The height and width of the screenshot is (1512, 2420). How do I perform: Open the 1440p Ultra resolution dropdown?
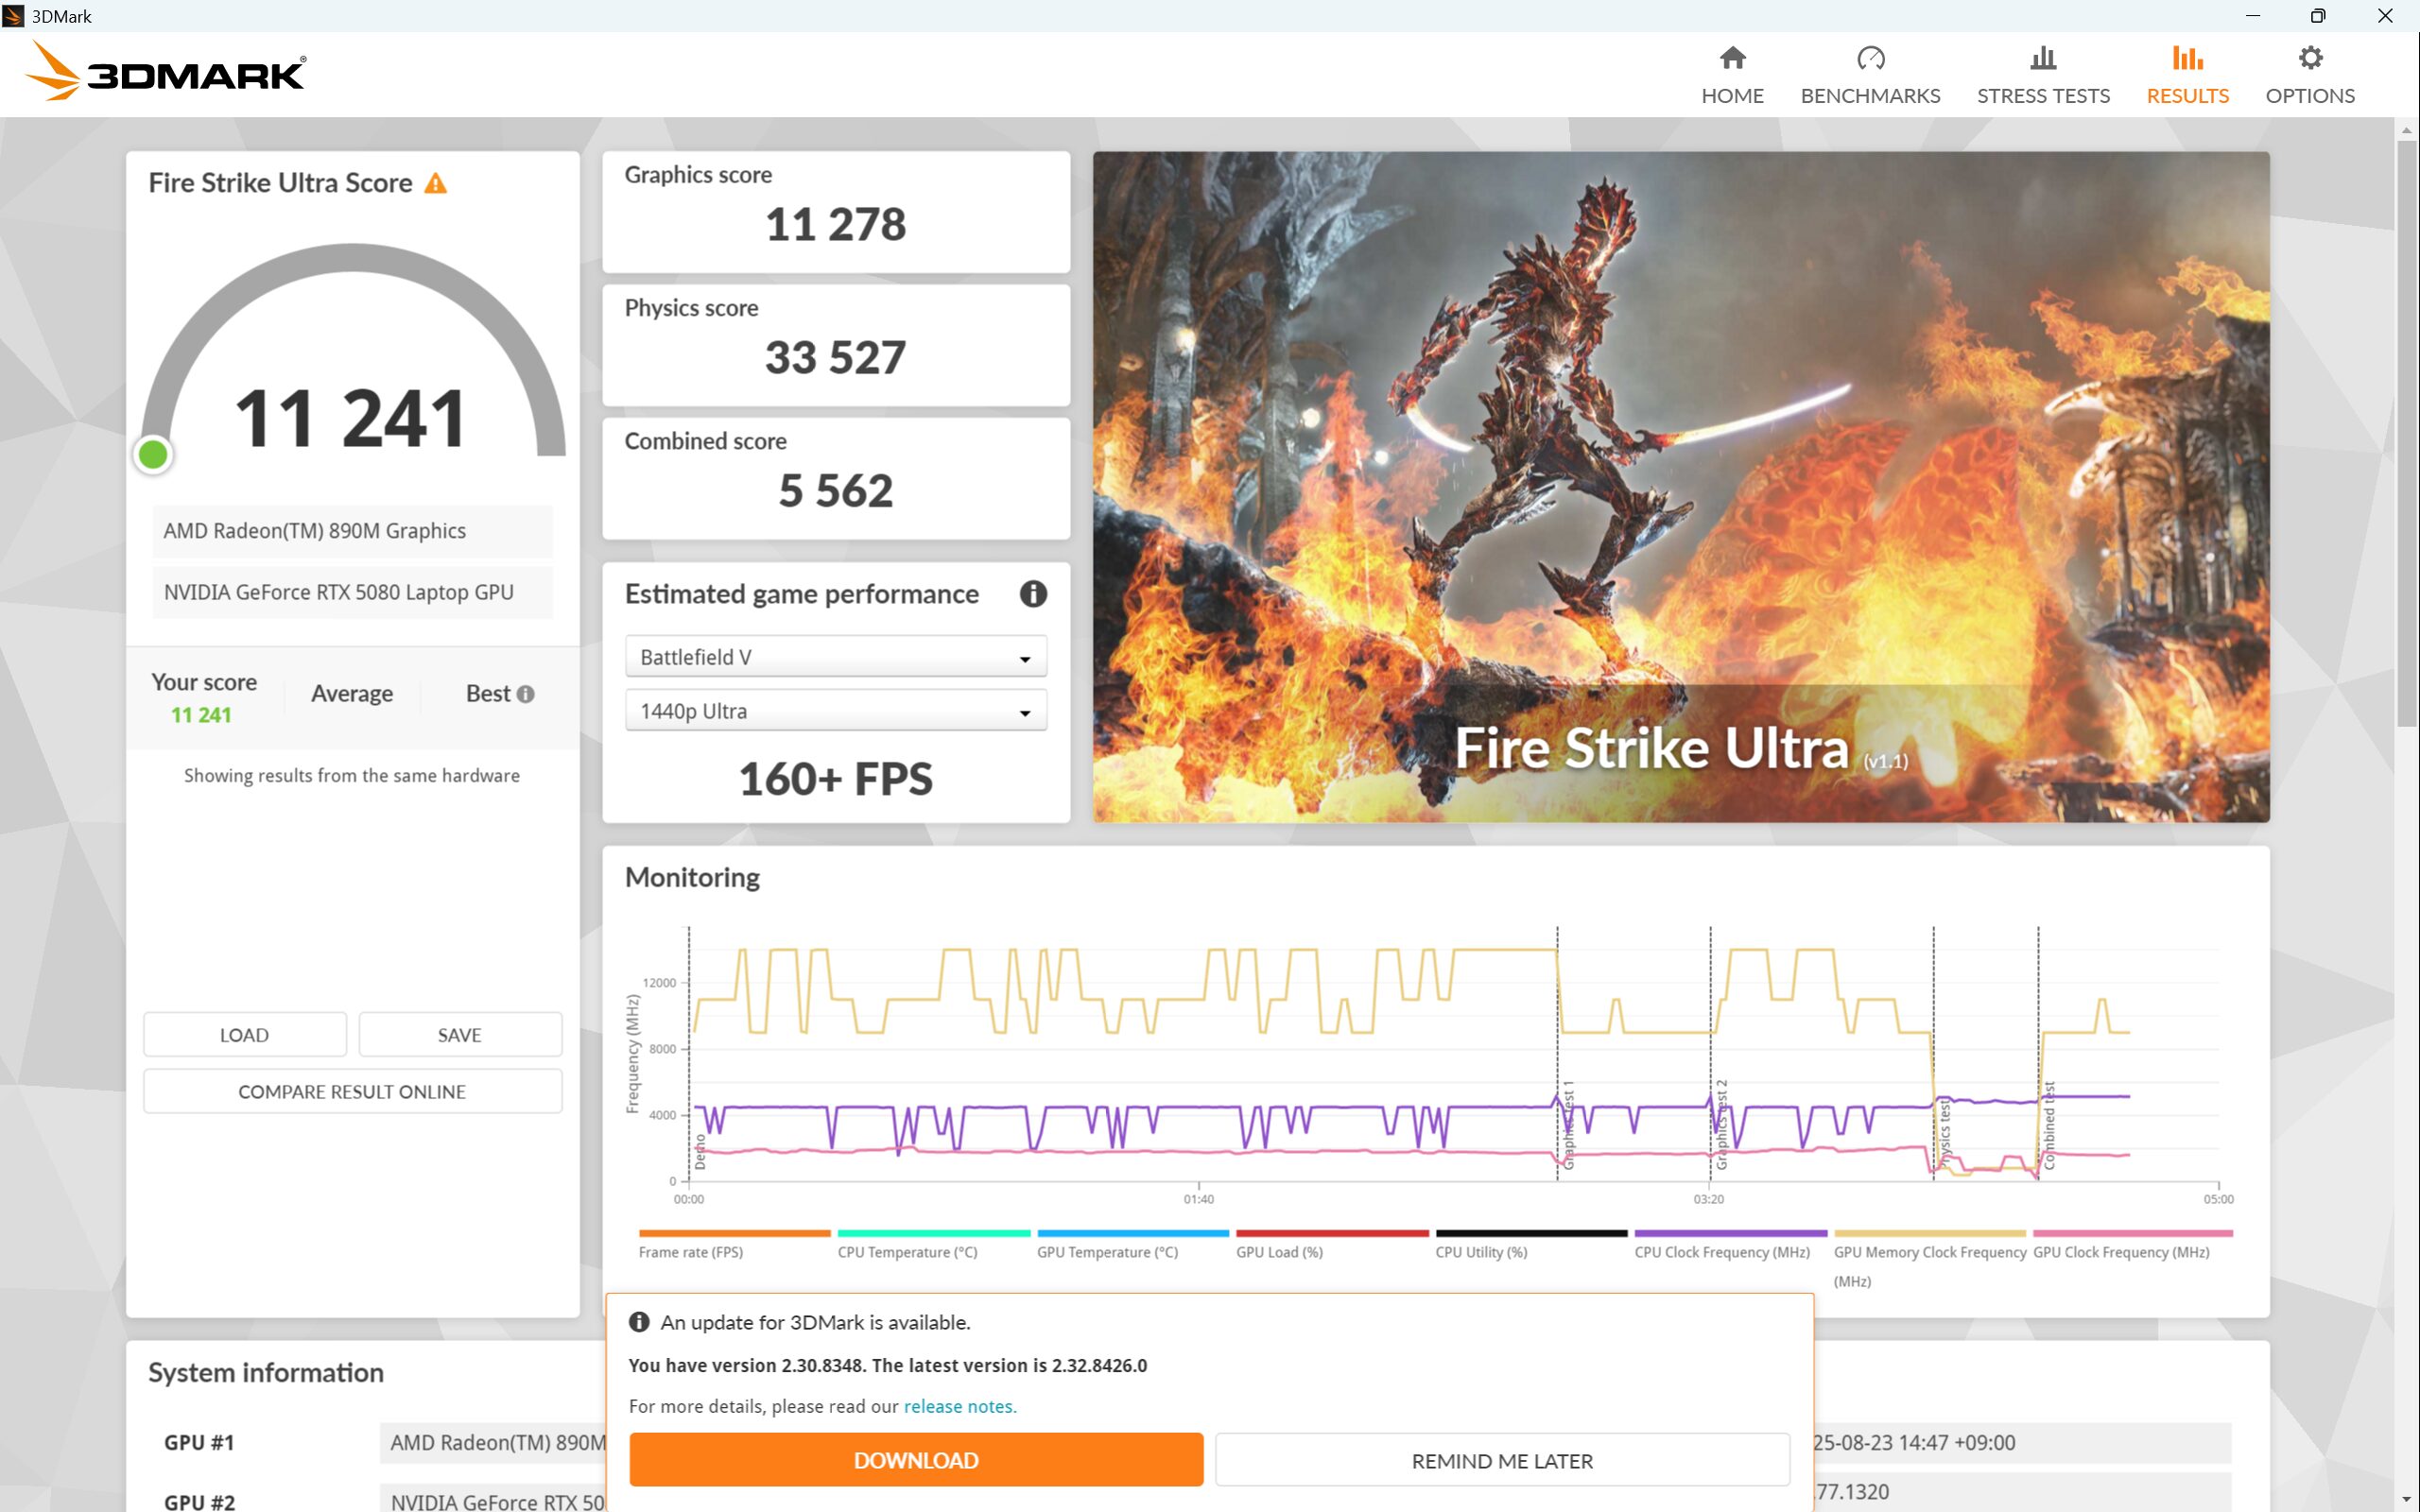tap(835, 711)
